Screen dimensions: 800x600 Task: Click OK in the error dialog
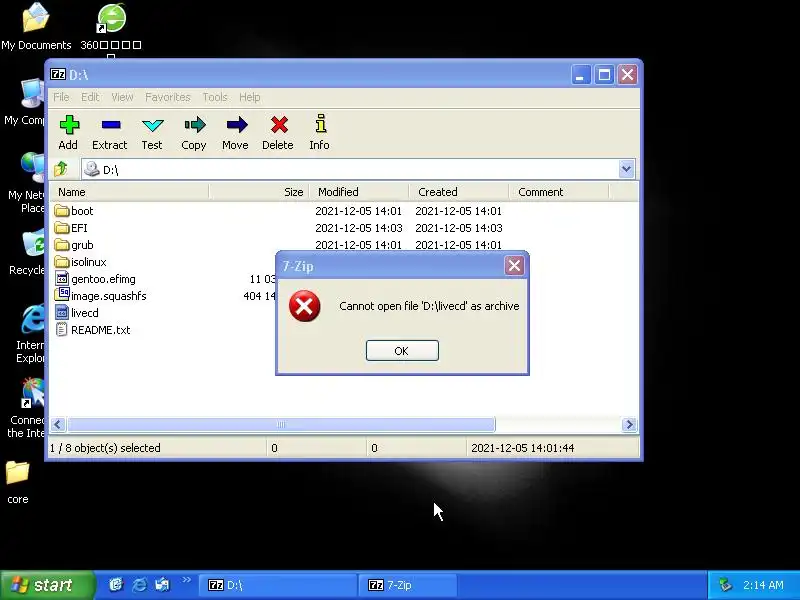402,351
